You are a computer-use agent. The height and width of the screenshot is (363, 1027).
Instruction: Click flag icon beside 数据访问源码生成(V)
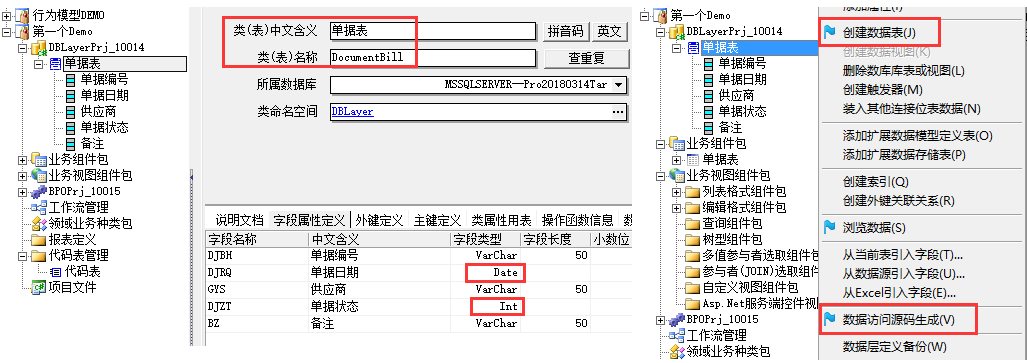(x=829, y=320)
